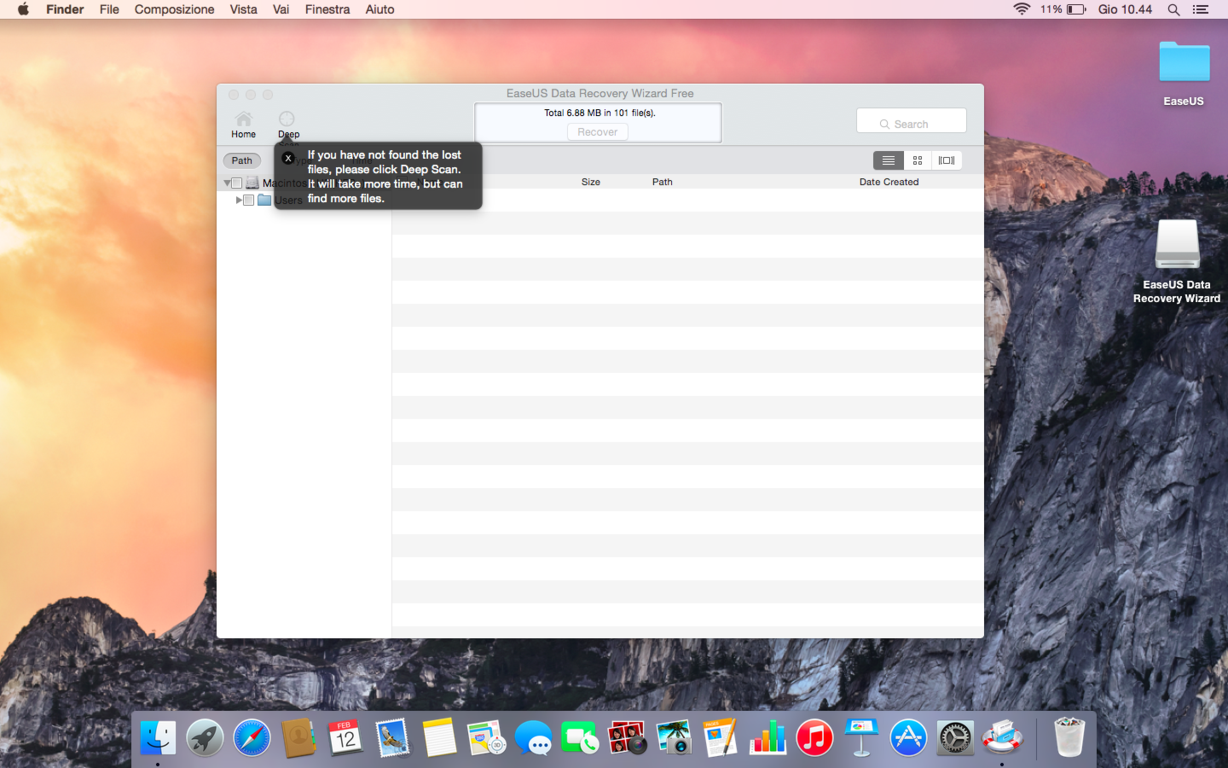Open the Wi-Fi status menu
The image size is (1228, 768).
pyautogui.click(x=1021, y=9)
